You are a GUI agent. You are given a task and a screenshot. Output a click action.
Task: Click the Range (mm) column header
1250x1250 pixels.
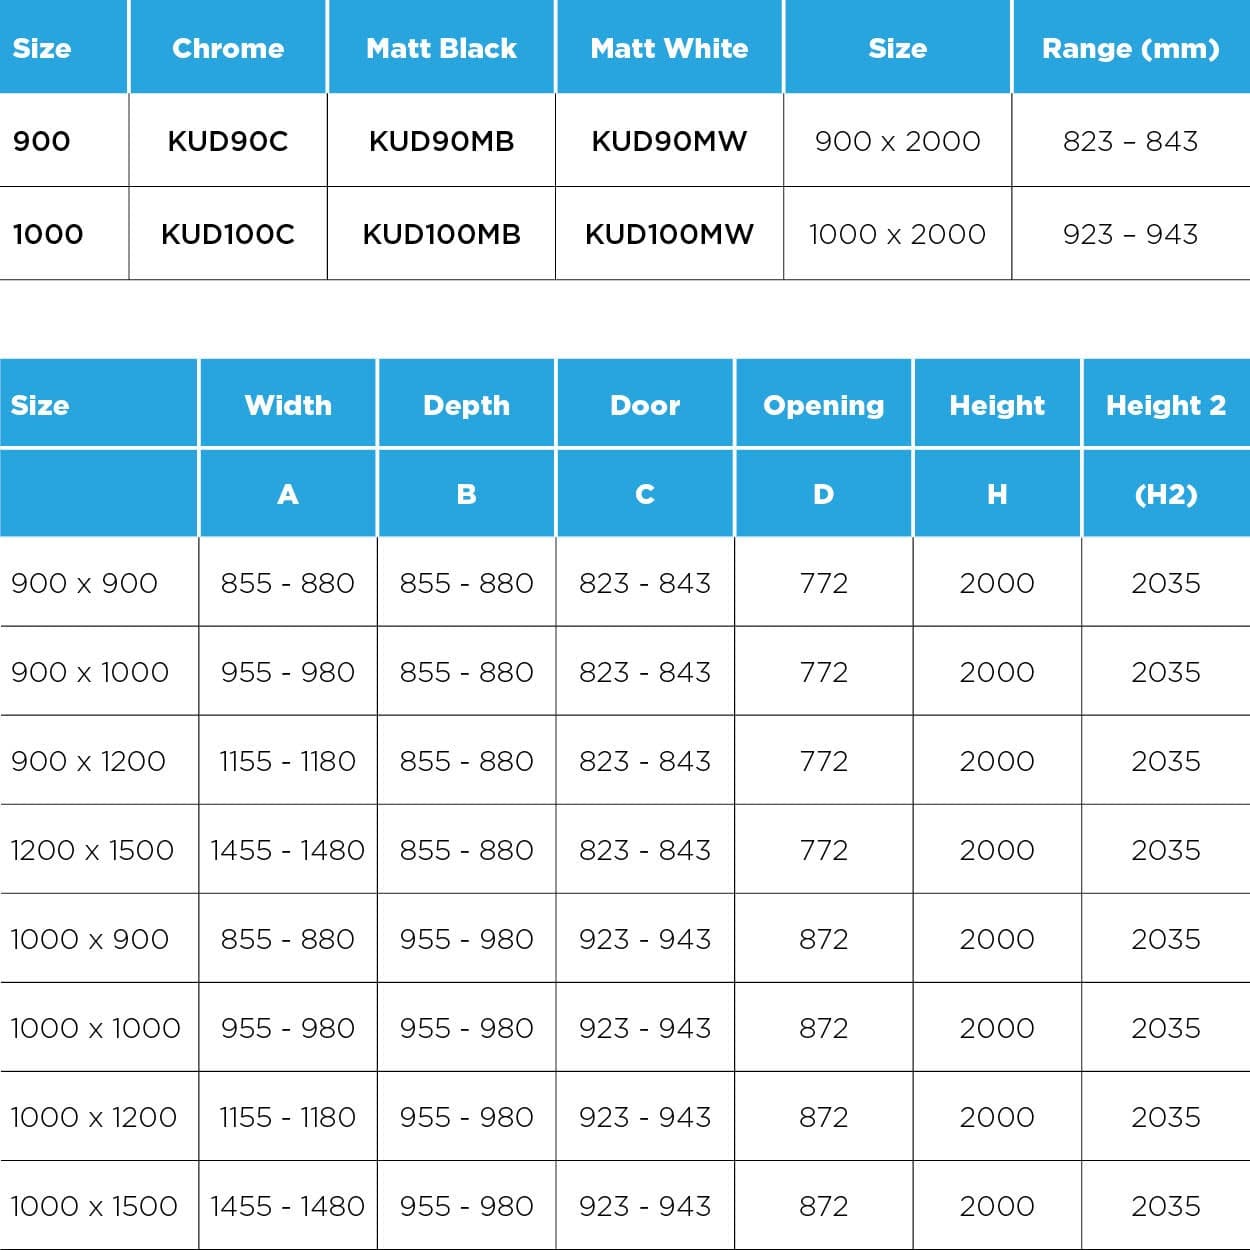pos(1131,49)
